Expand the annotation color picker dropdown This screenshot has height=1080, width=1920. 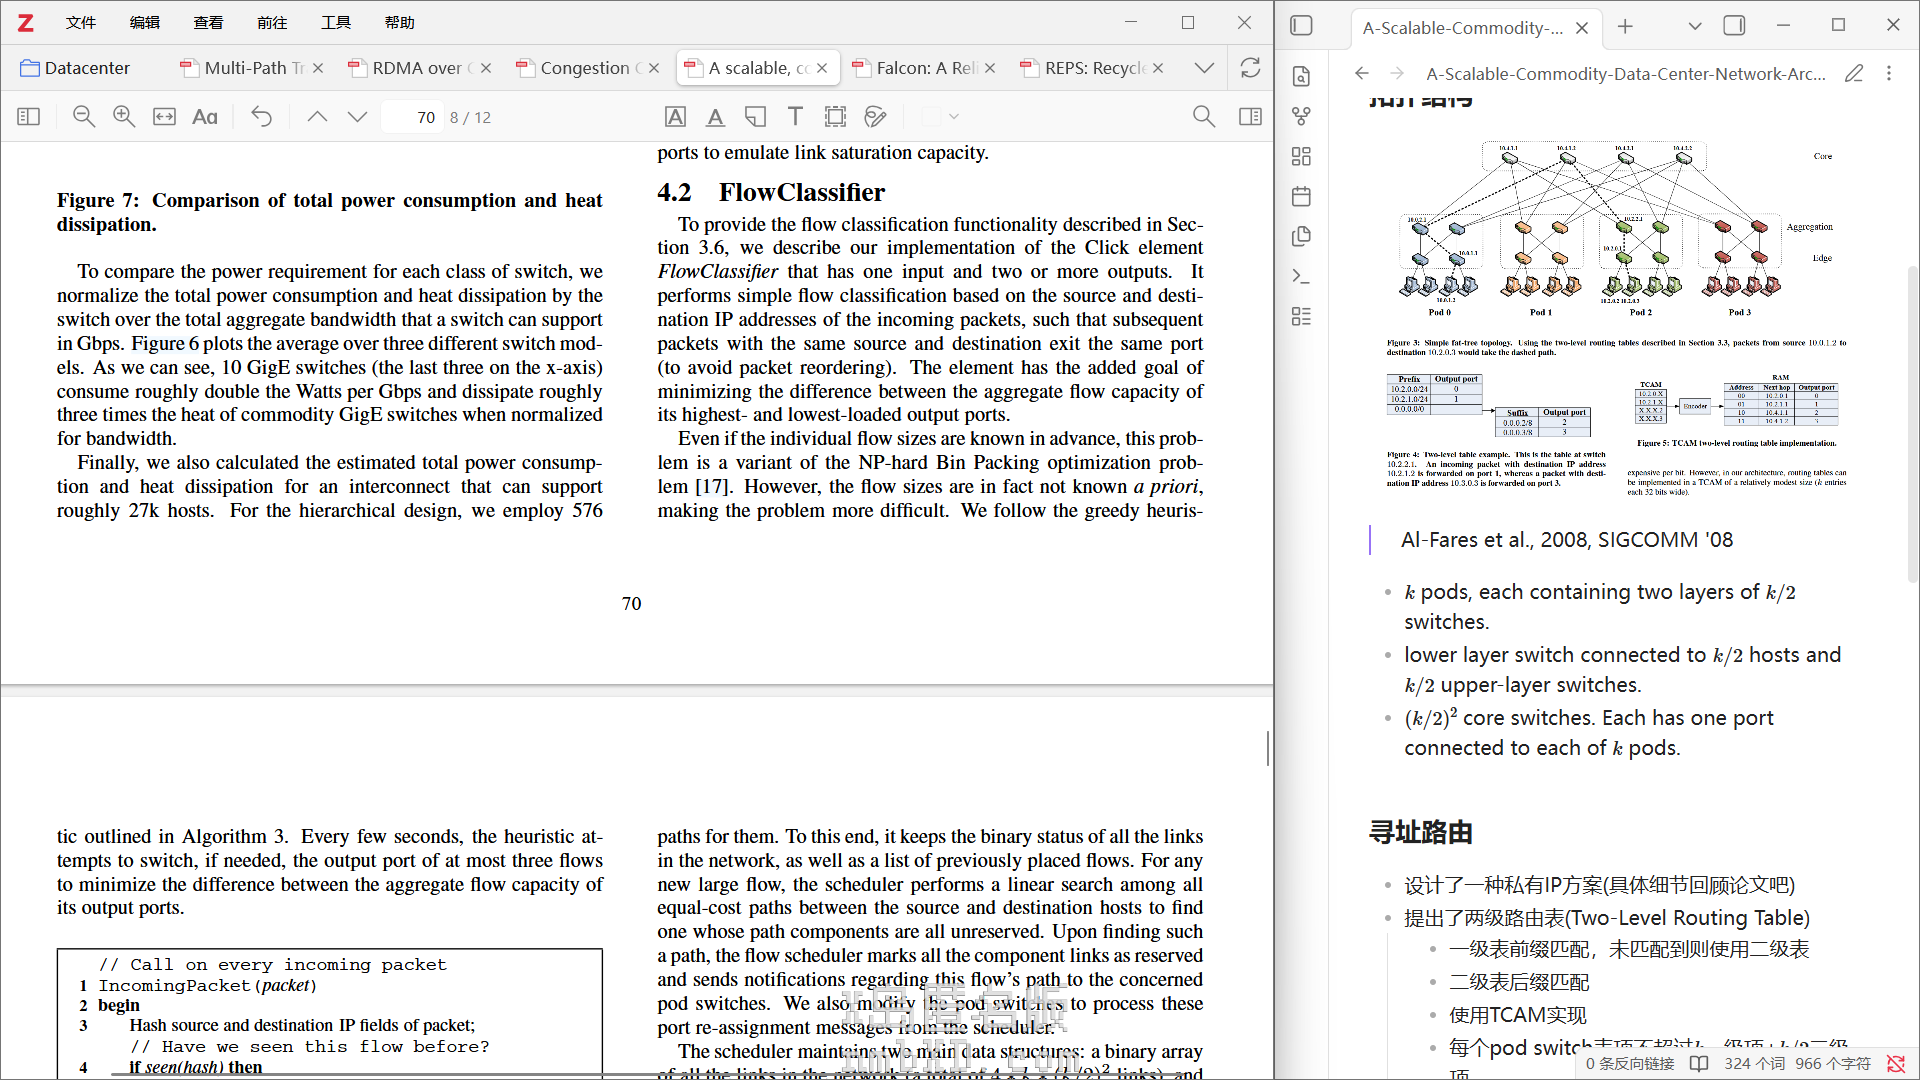point(954,117)
